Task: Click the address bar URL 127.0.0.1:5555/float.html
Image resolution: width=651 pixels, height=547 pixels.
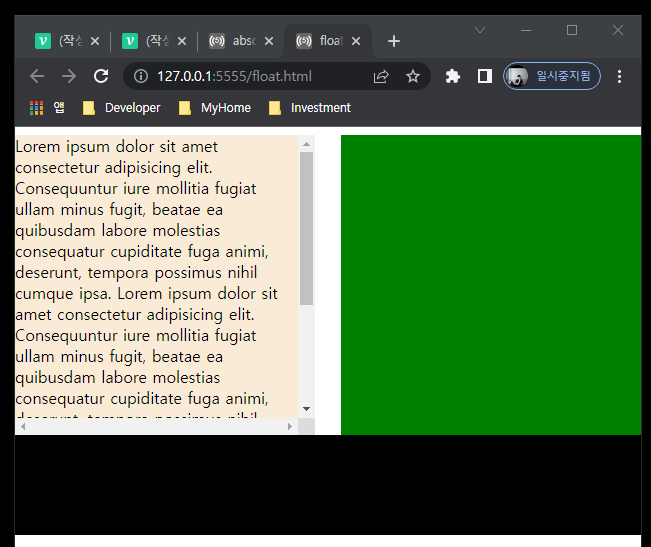Action: tap(234, 76)
